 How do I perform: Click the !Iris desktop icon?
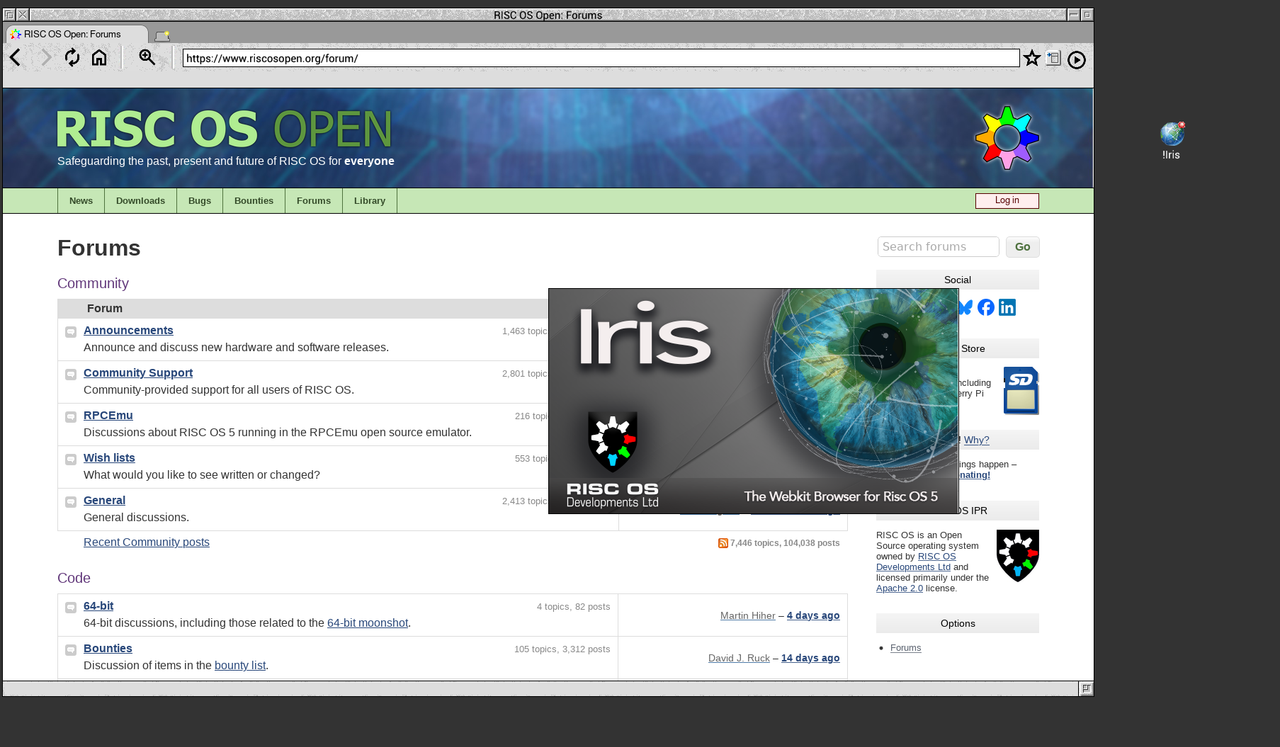point(1172,140)
